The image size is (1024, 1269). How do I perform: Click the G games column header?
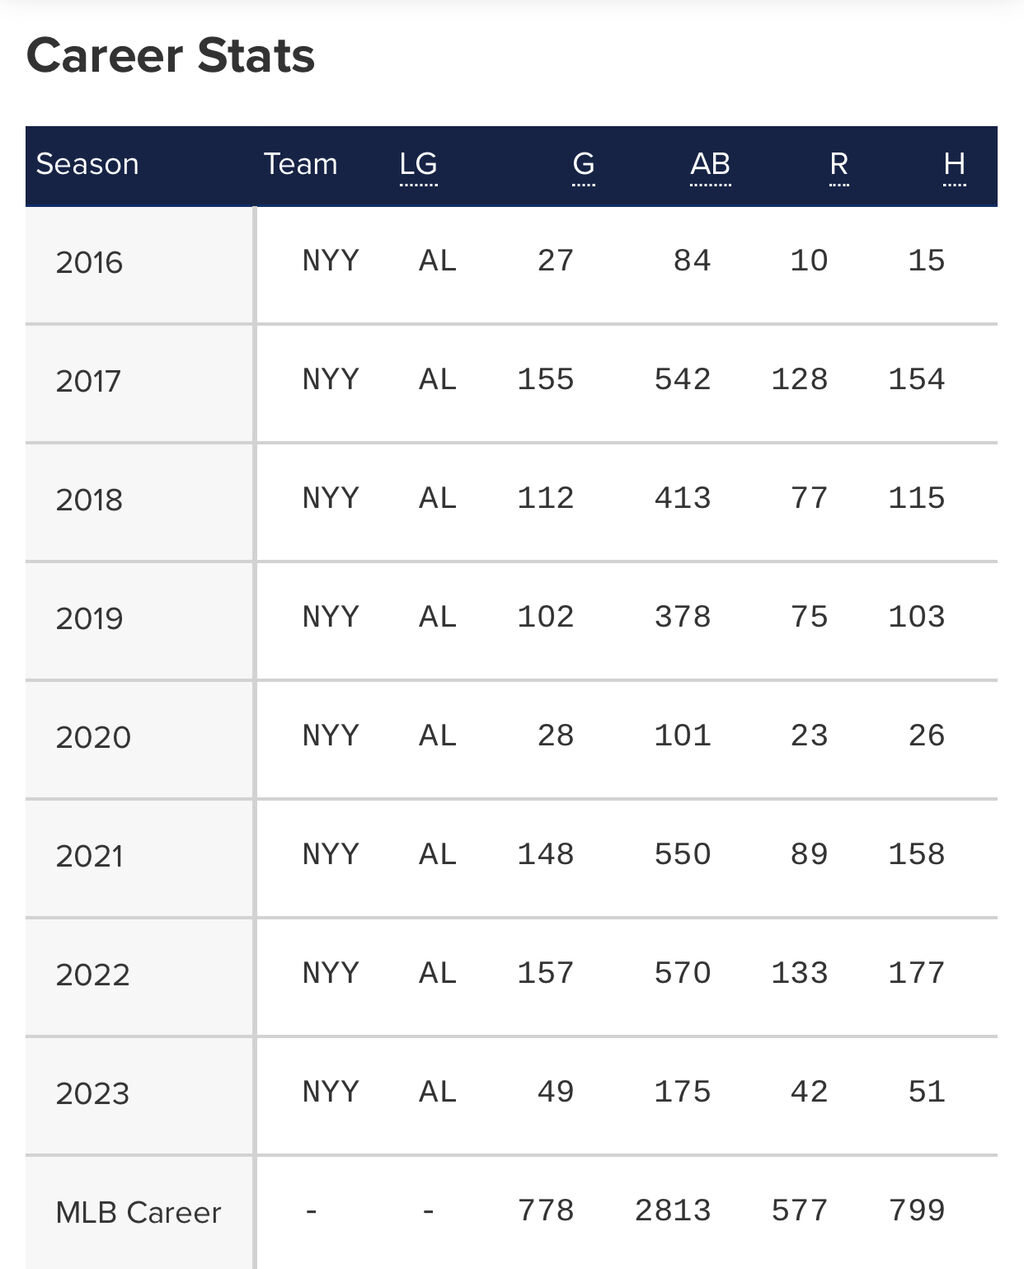tap(583, 164)
